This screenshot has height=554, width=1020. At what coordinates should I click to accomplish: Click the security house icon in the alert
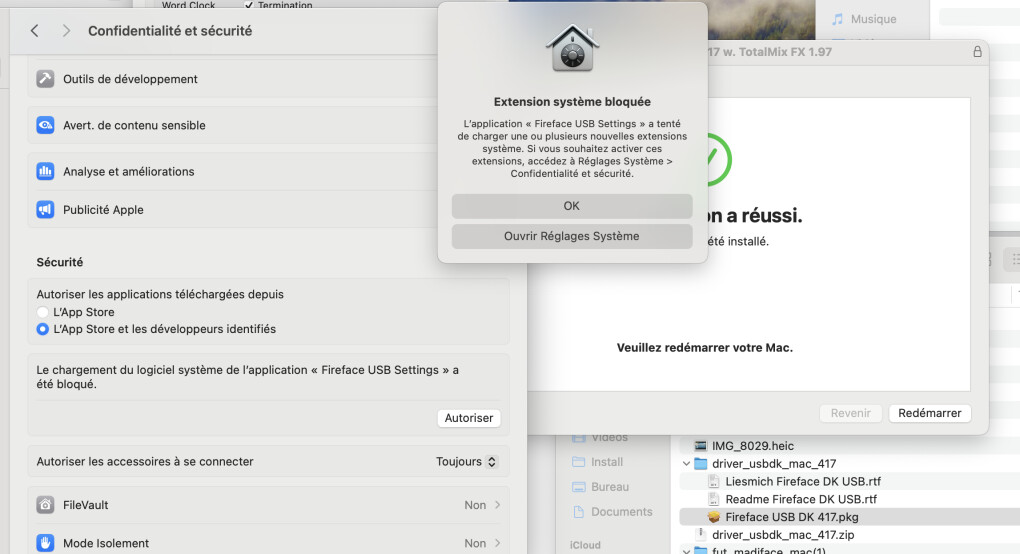(x=572, y=48)
